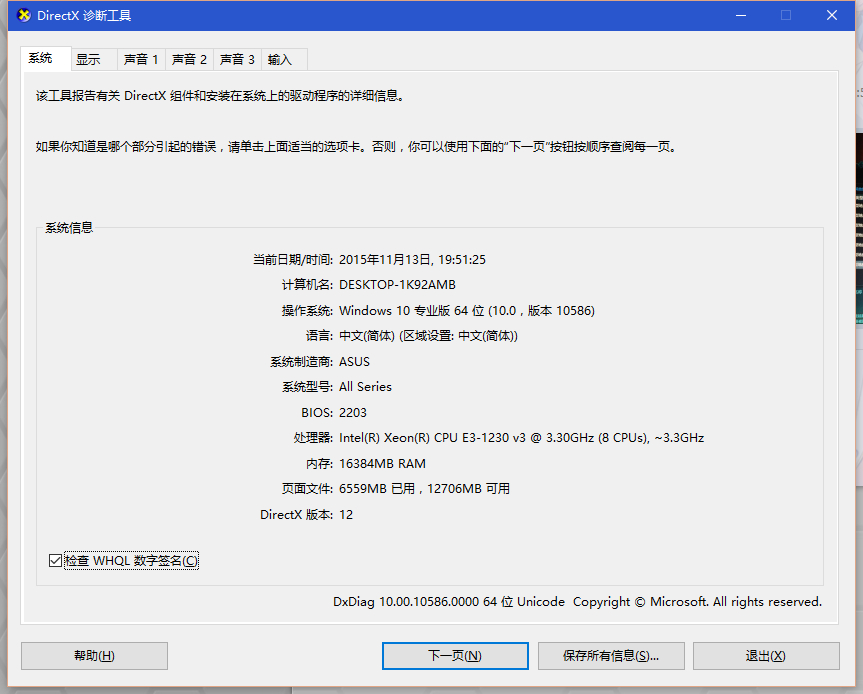Click the 页面文件 label

[x=307, y=489]
